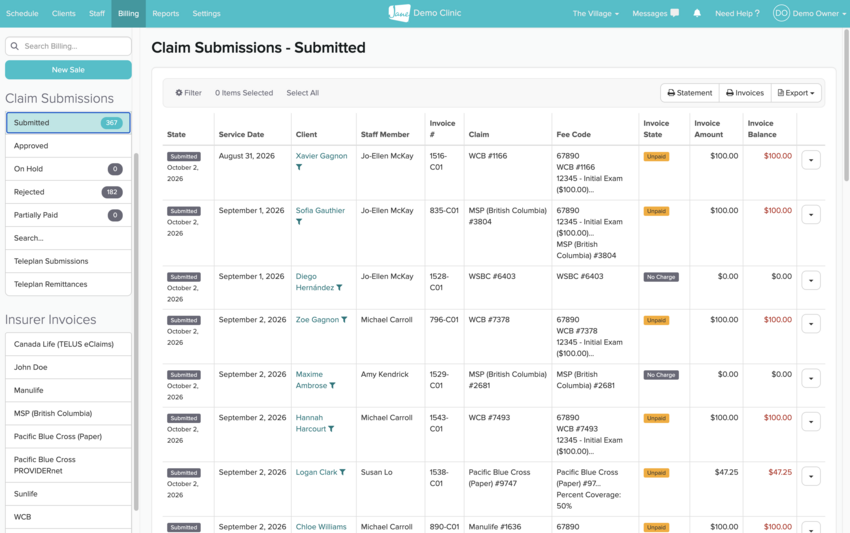Click the search magnifier icon
Image resolution: width=850 pixels, height=533 pixels.
click(x=15, y=46)
